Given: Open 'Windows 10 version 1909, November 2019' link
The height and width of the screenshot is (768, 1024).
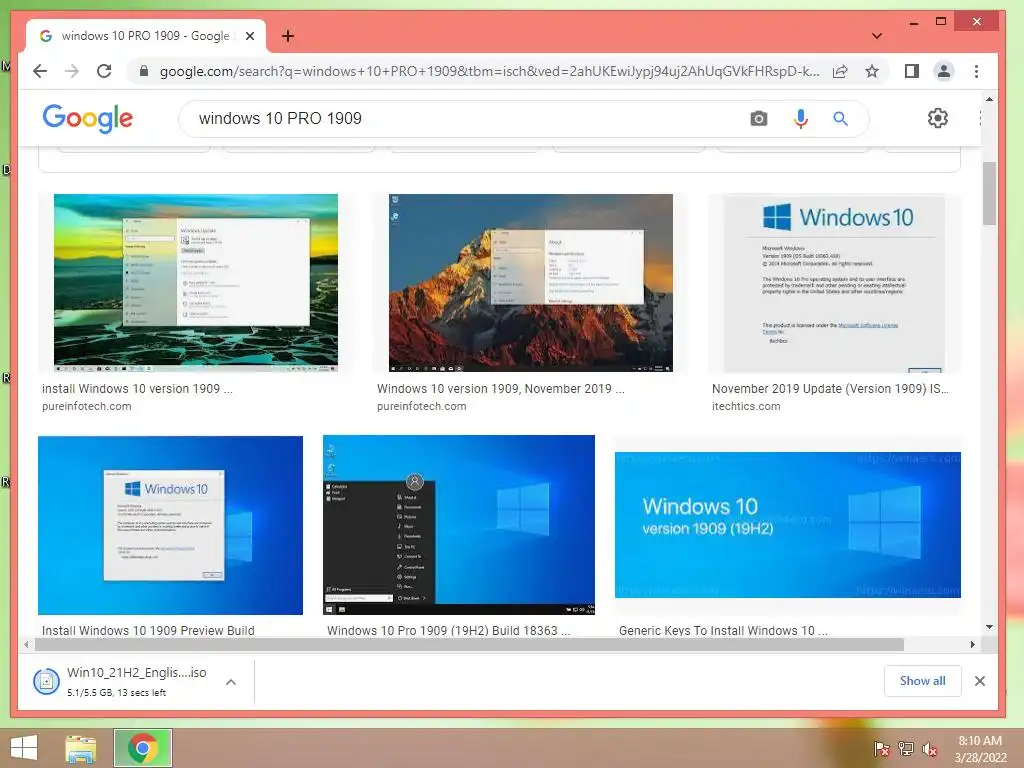Looking at the screenshot, I should [501, 389].
